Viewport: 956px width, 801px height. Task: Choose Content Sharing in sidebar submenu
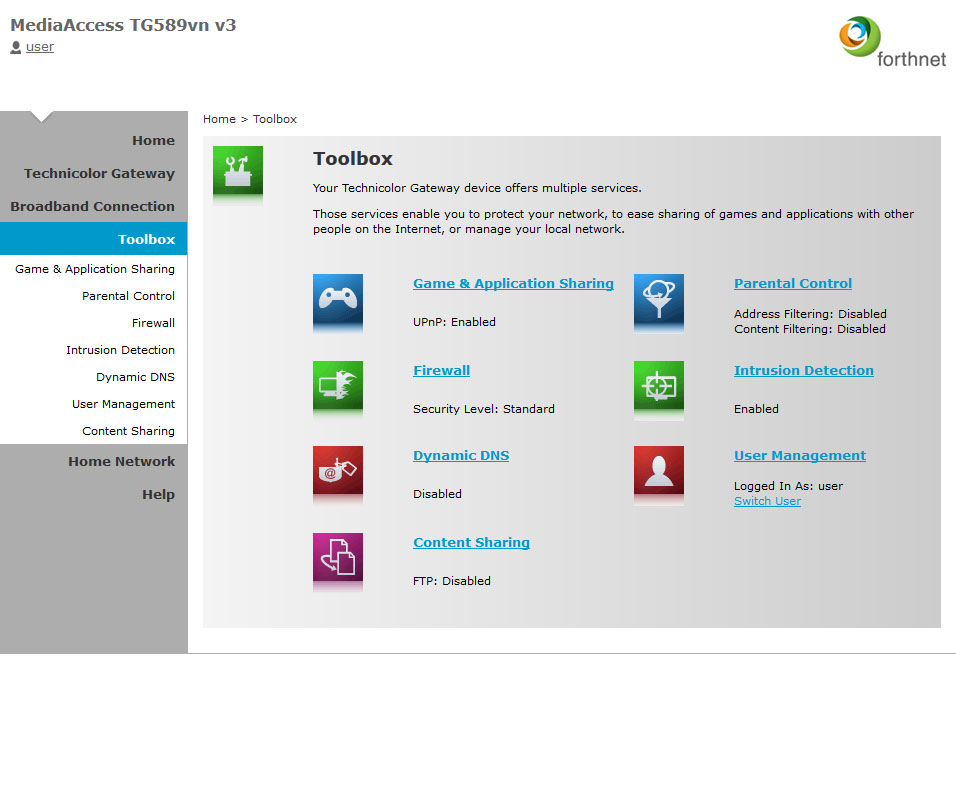(x=129, y=431)
